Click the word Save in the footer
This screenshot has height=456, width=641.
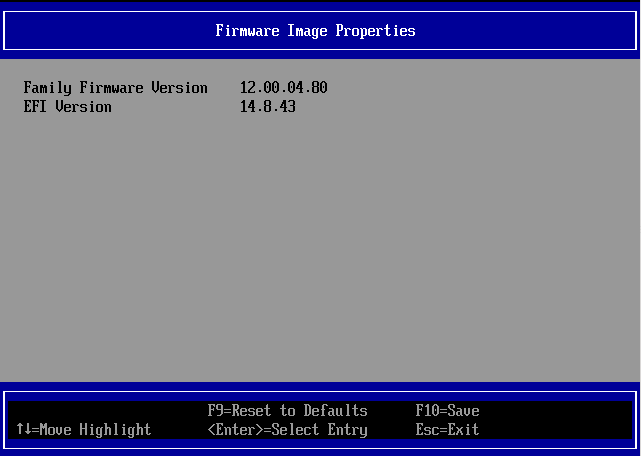coord(463,411)
